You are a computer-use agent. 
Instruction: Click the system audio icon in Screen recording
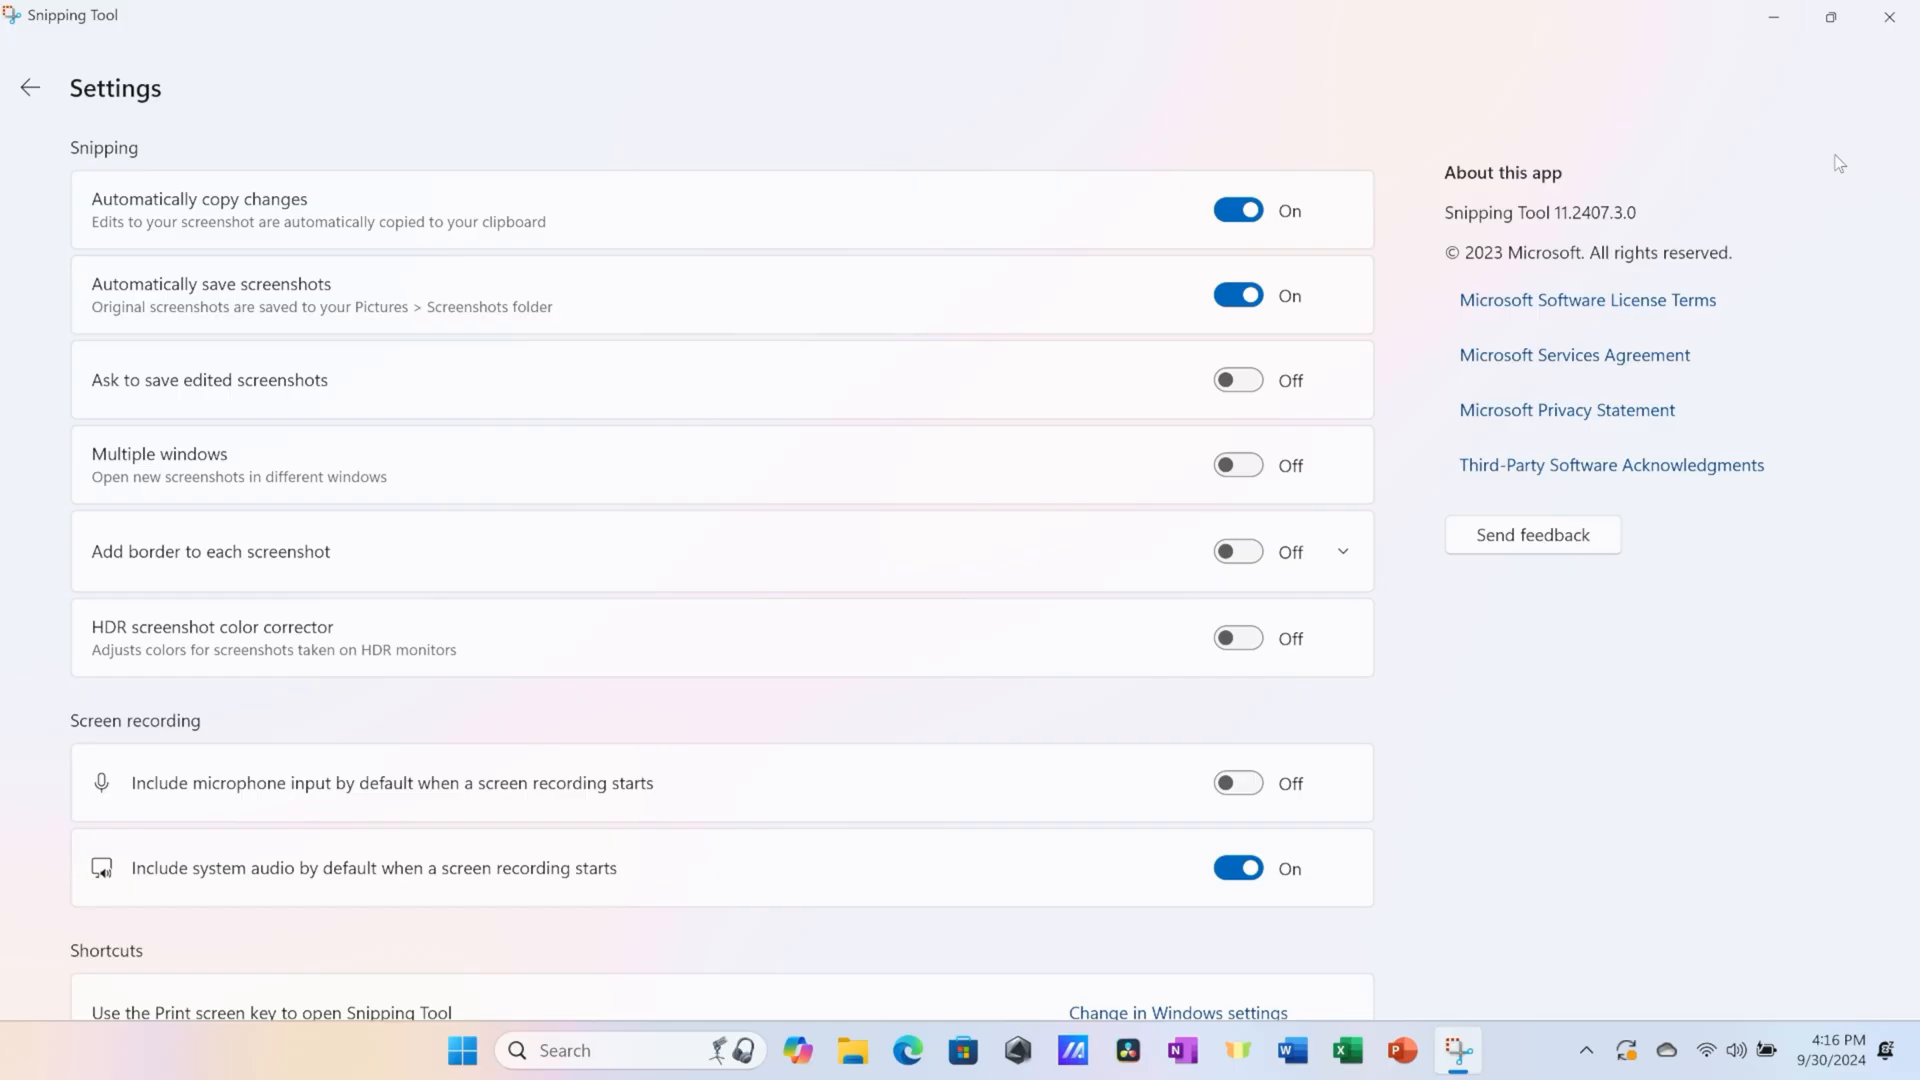(x=102, y=867)
